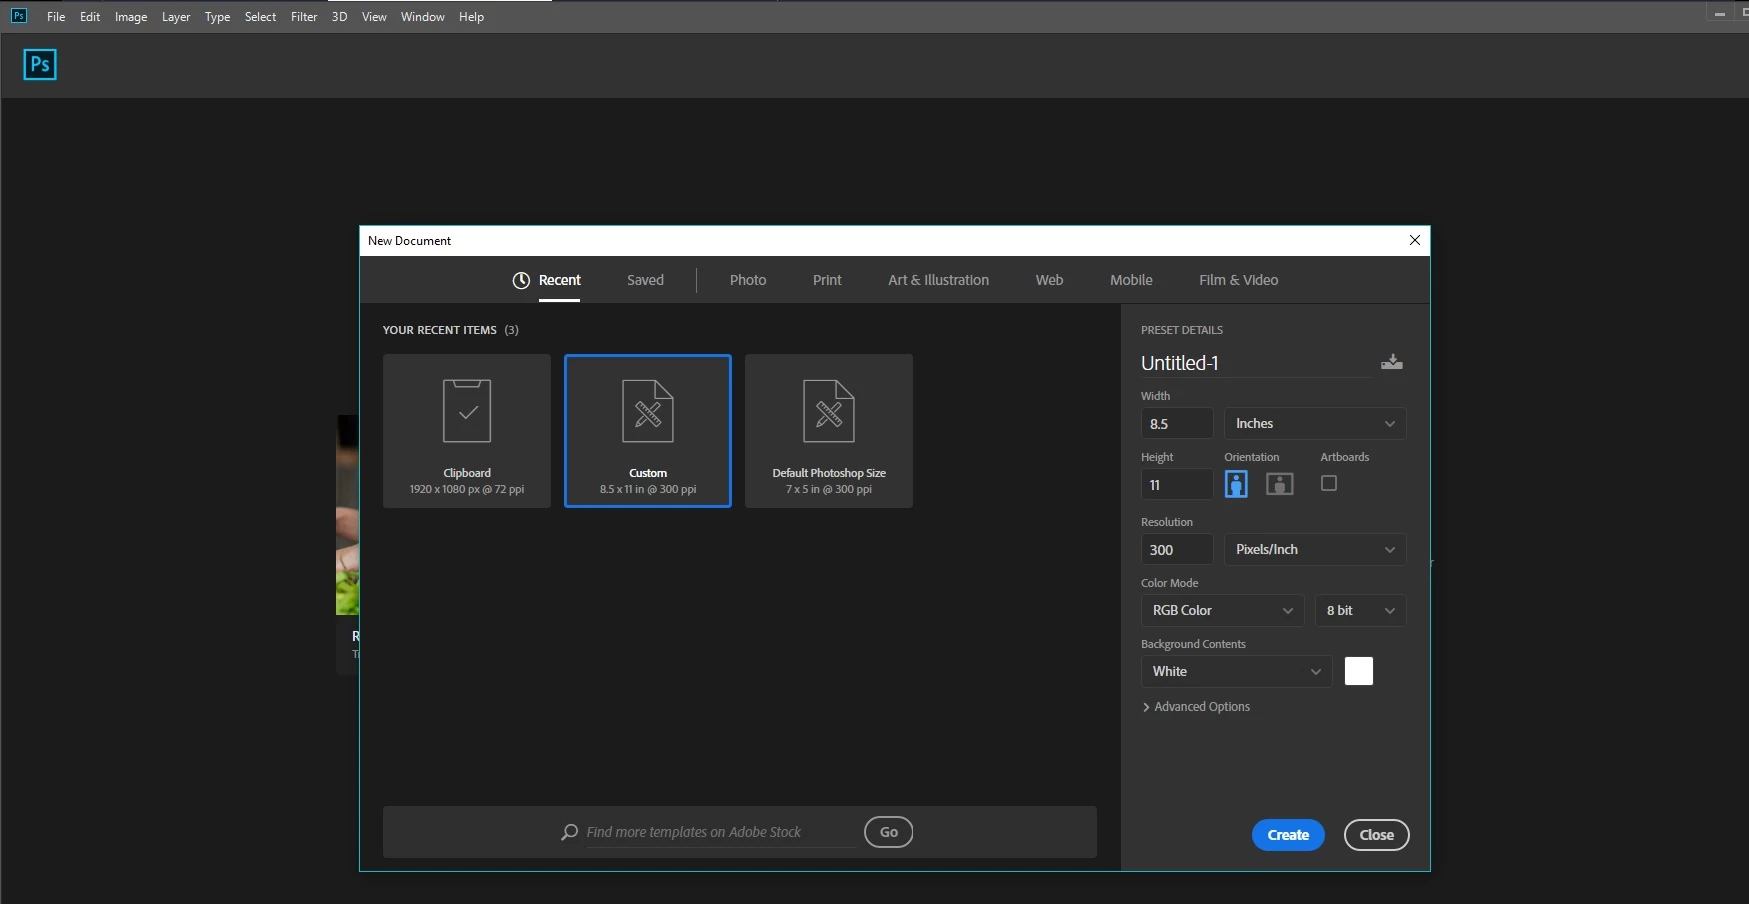The image size is (1749, 904).
Task: Click the Go button for Adobe Stock
Action: (888, 832)
